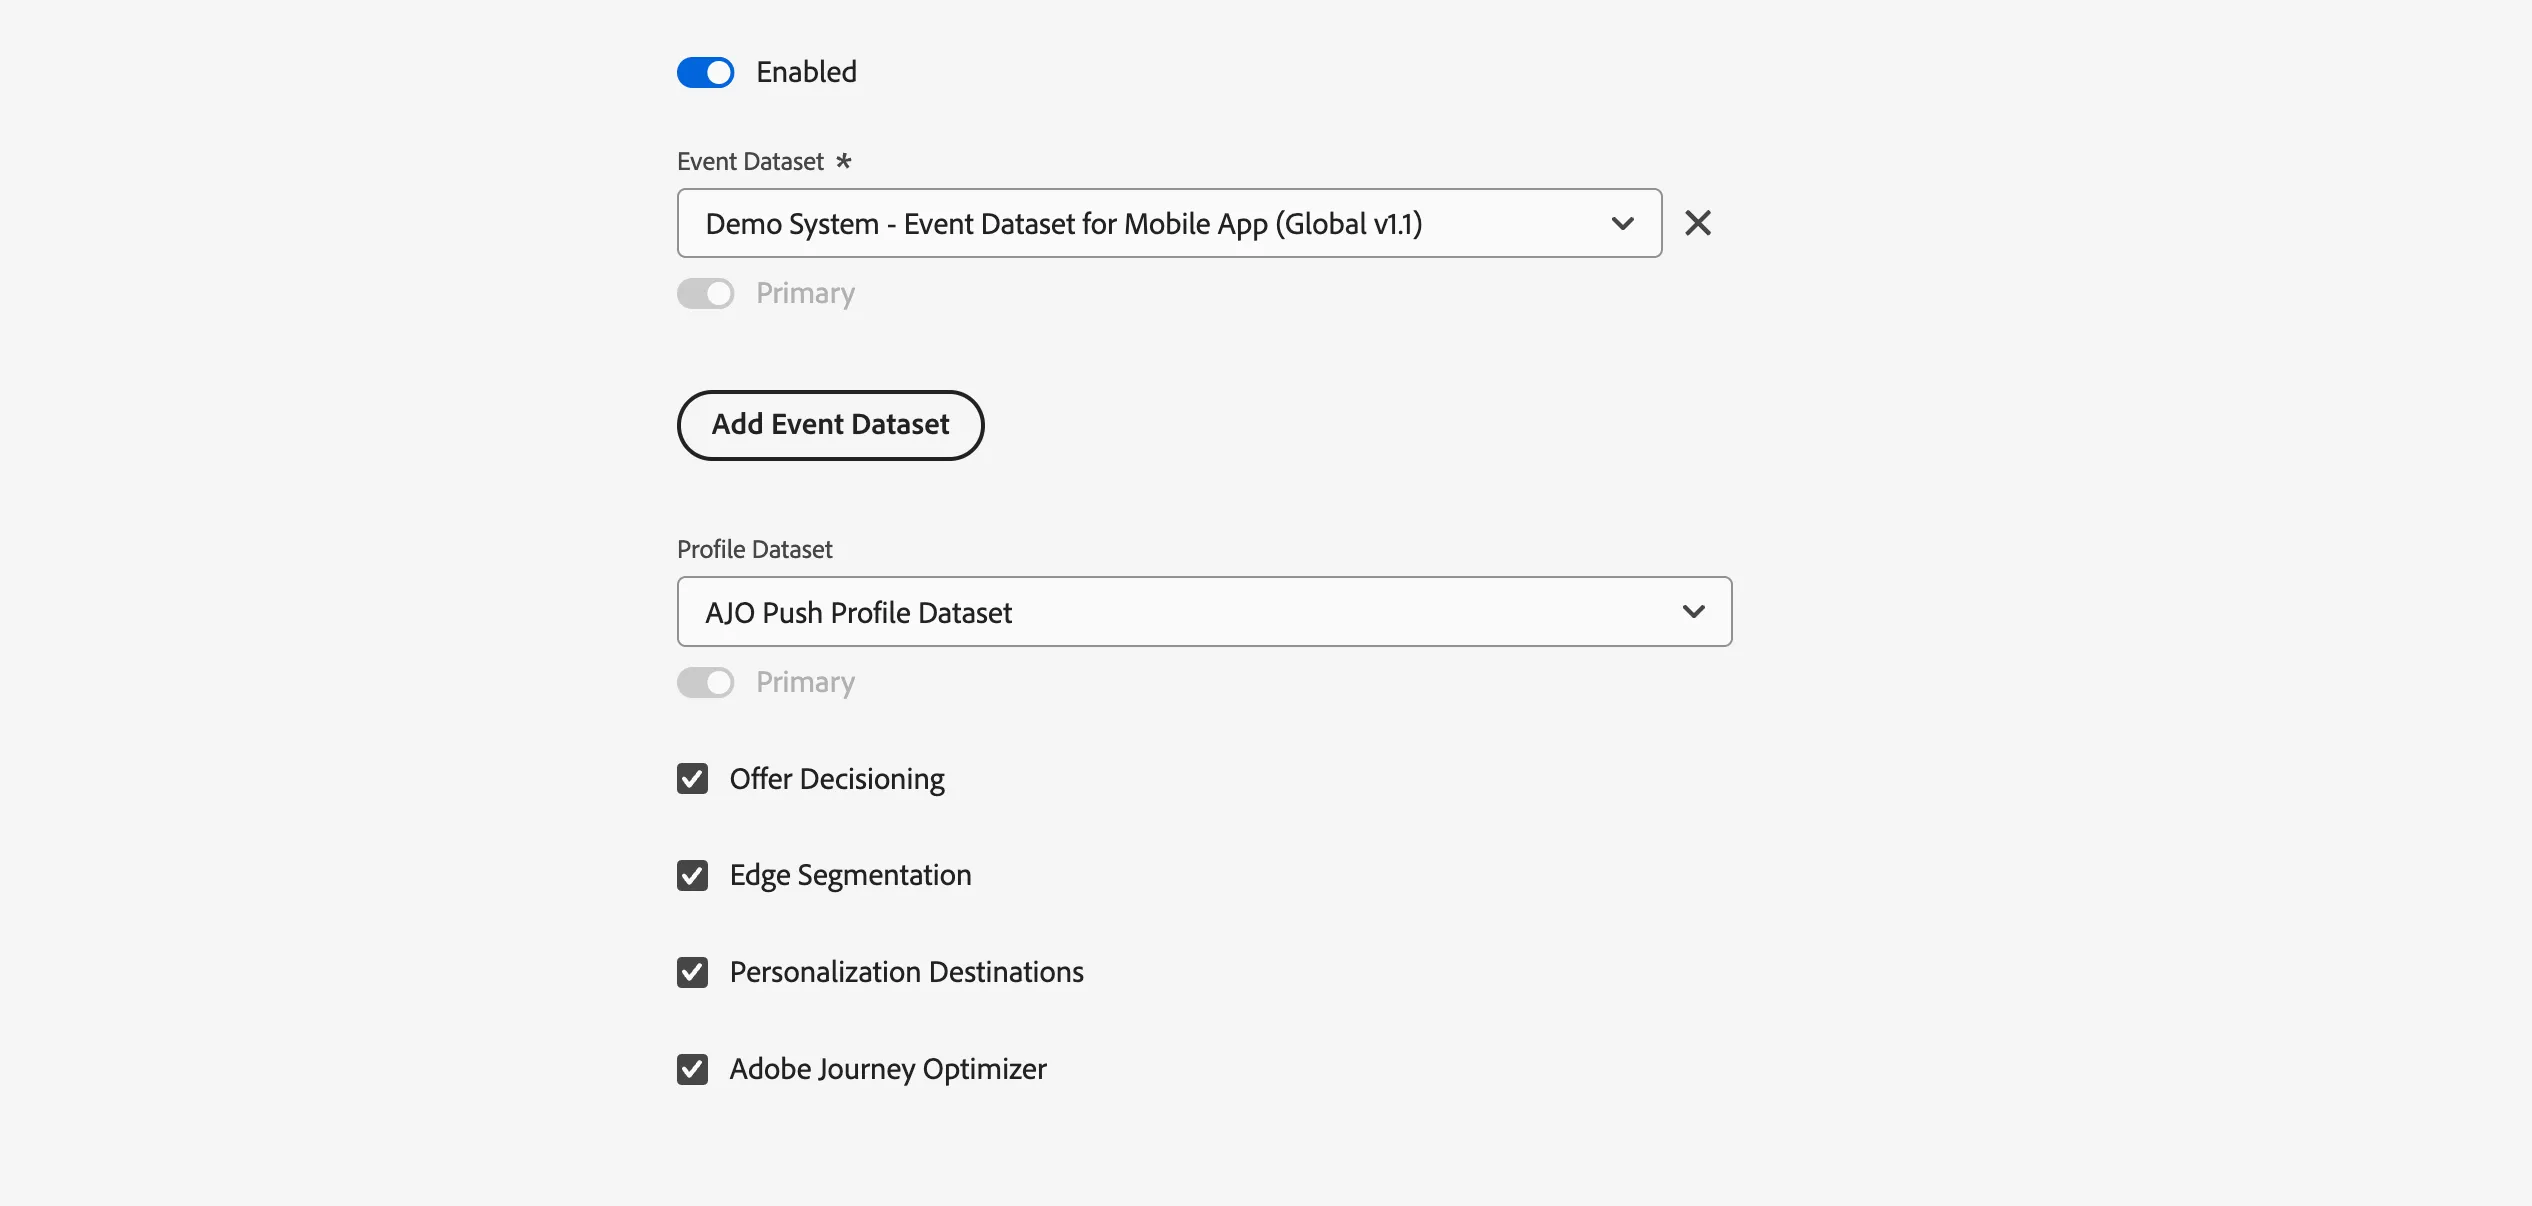Uncheck Adobe Journey Optimizer checkbox
Screen dimensions: 2532x1206
click(x=692, y=1069)
